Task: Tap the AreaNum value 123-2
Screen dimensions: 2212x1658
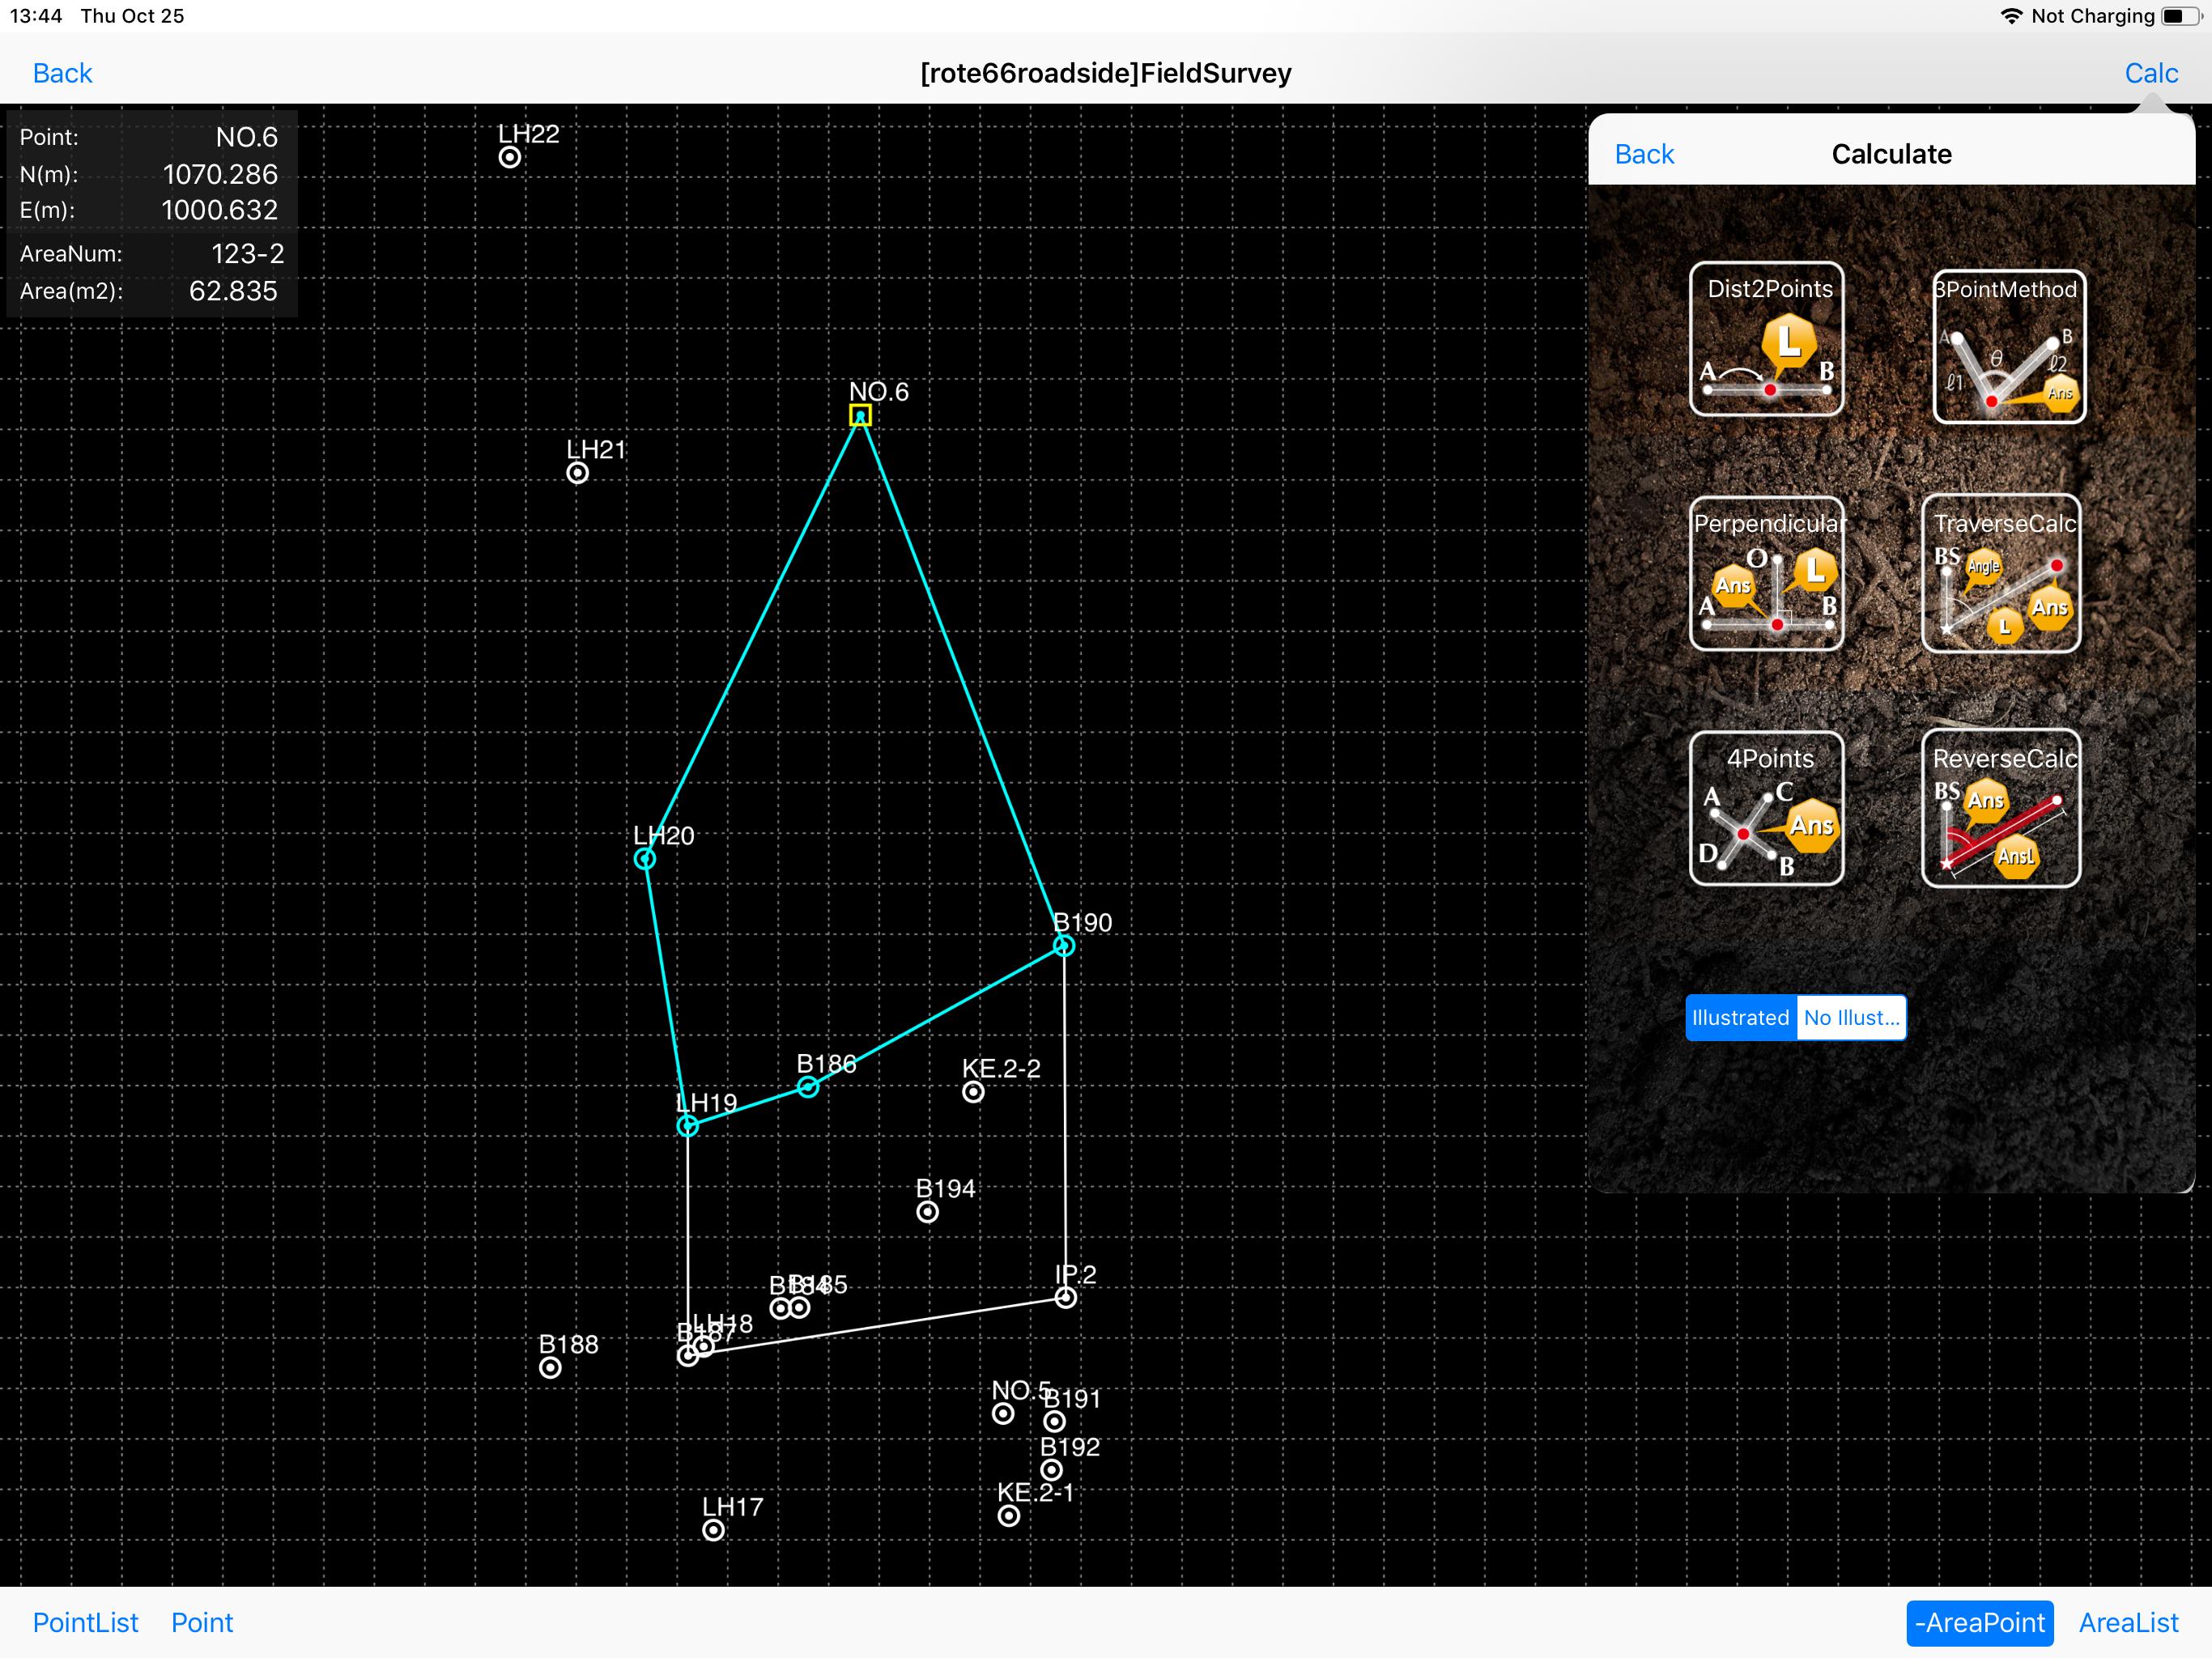Action: (x=247, y=254)
